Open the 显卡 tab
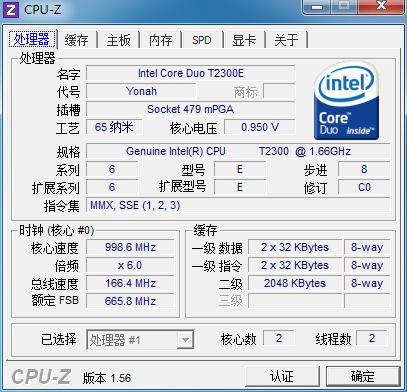This screenshot has height=392, width=407. tap(244, 40)
